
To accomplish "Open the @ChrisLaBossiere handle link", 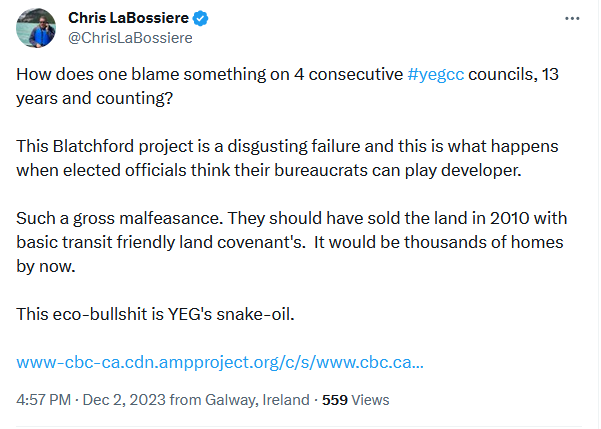I will click(x=129, y=39).
